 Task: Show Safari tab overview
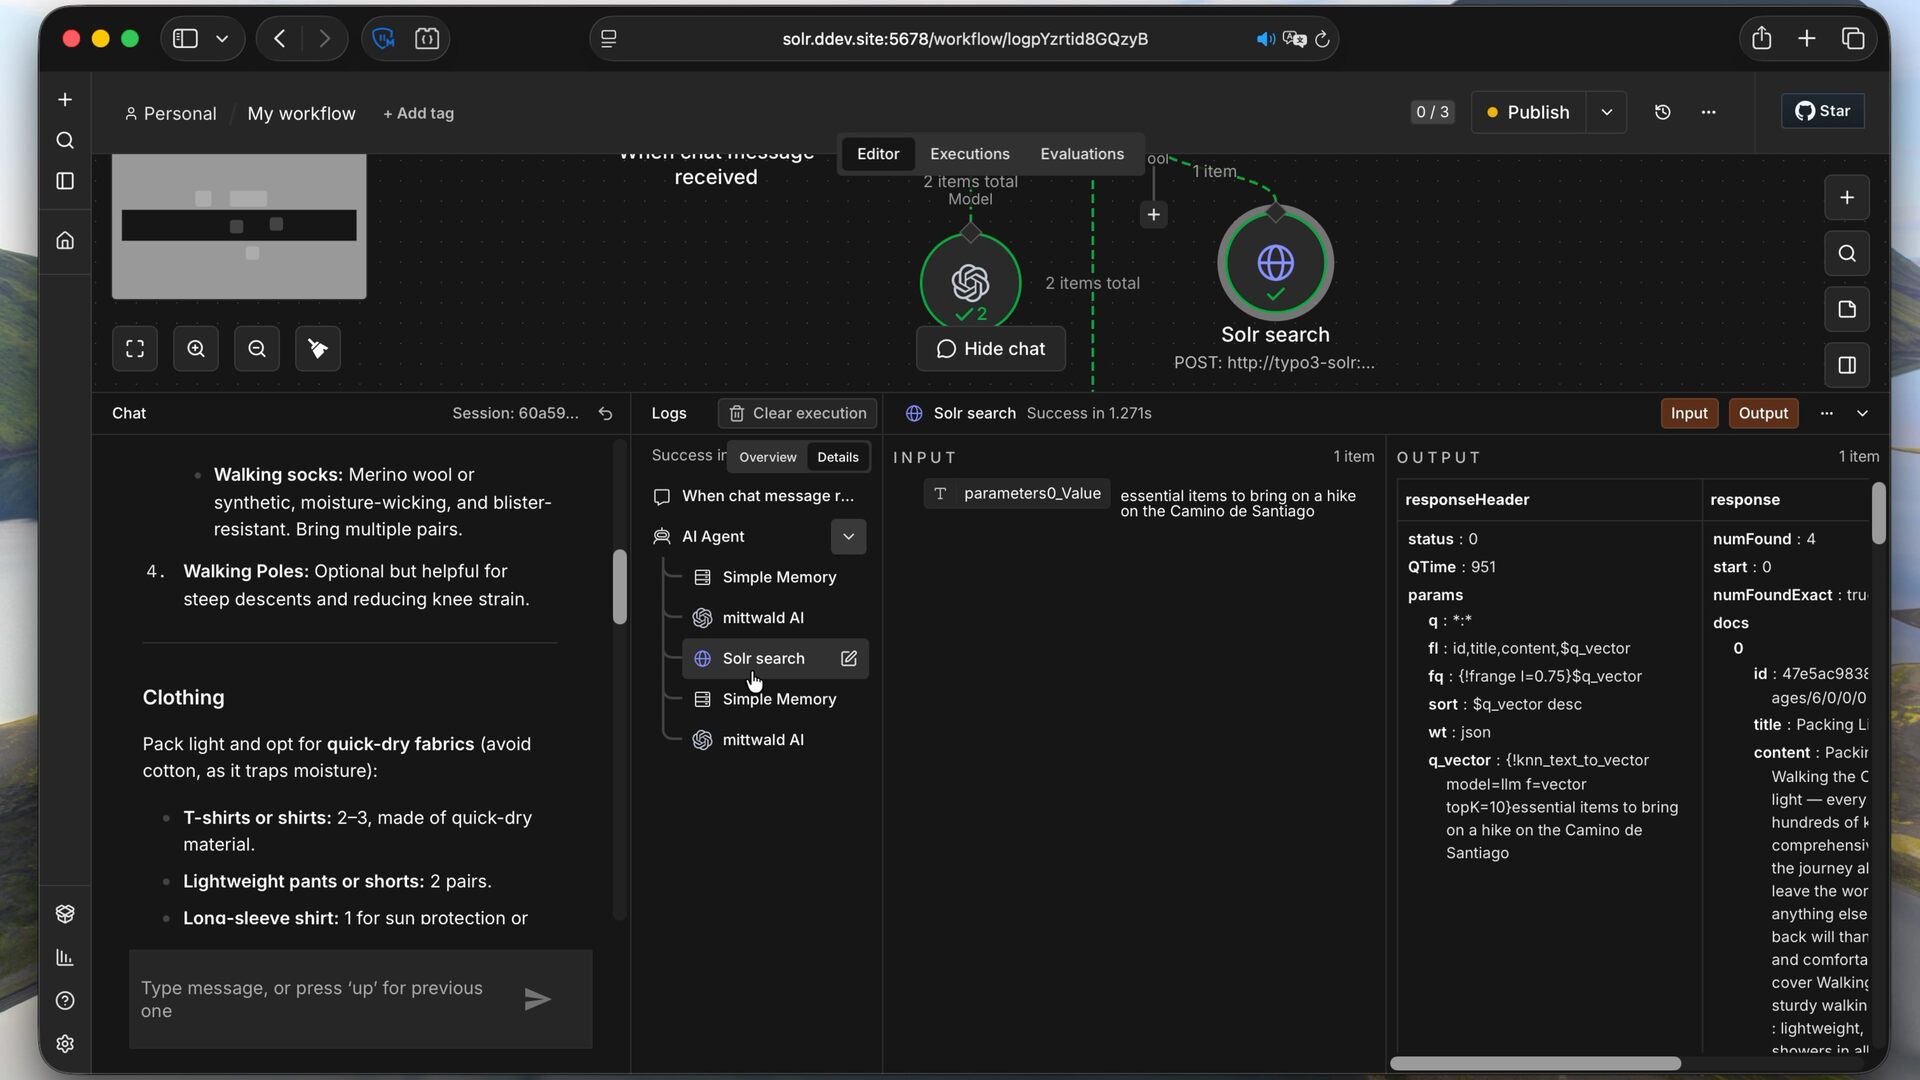click(x=1853, y=39)
